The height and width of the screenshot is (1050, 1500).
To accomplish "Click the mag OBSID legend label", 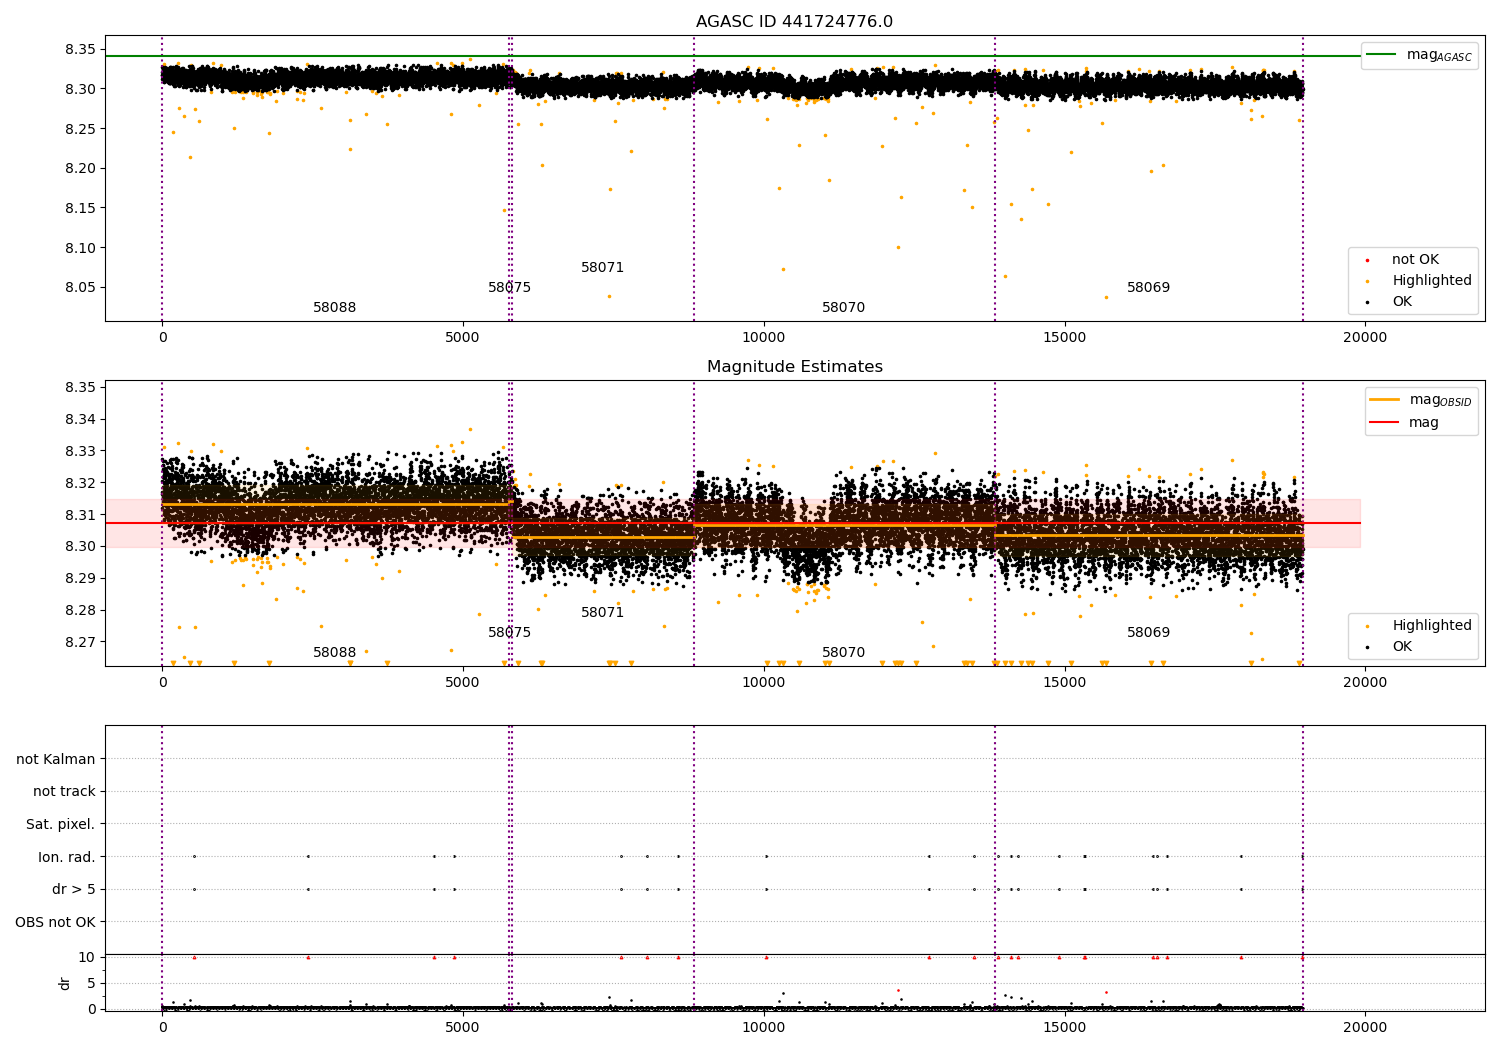I will tap(1440, 400).
